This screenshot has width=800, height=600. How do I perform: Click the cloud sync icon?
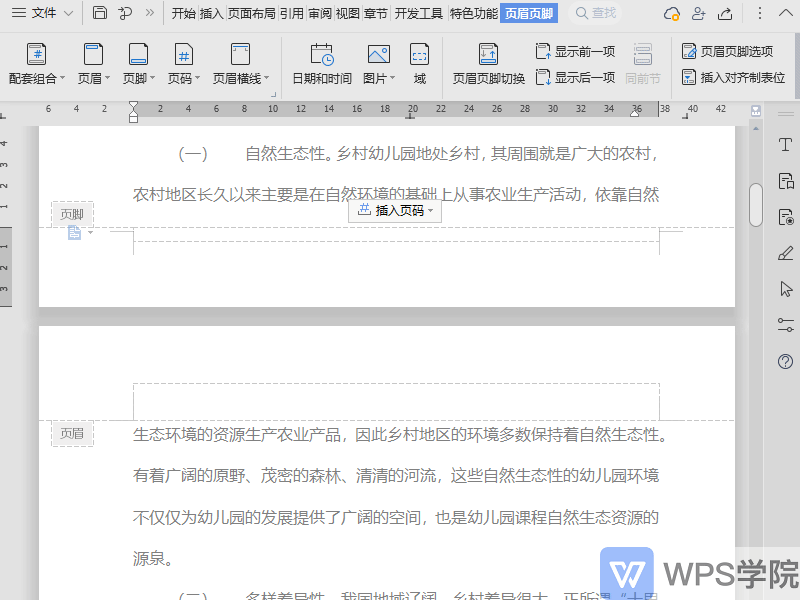[671, 13]
